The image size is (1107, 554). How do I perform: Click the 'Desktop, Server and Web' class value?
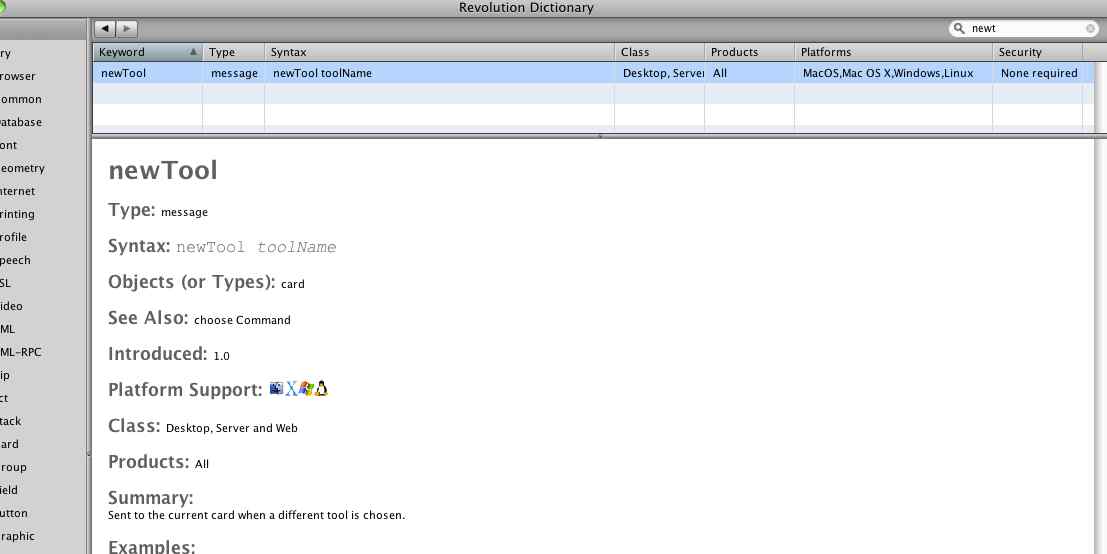tap(232, 428)
